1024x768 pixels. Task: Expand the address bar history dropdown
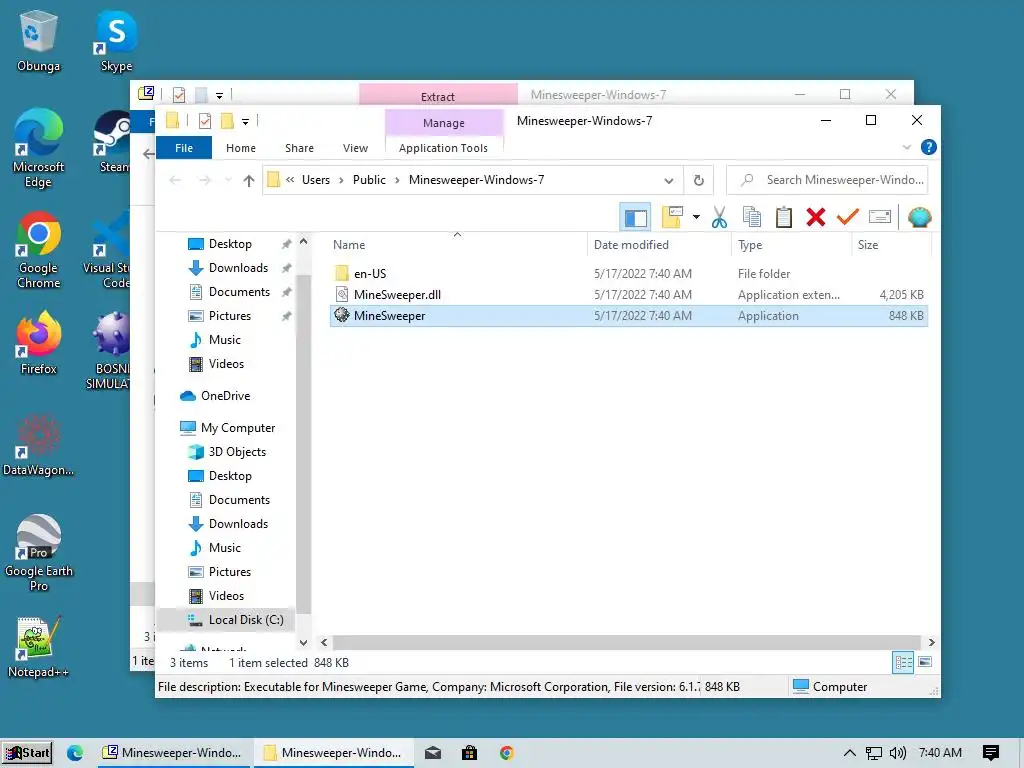click(x=668, y=180)
